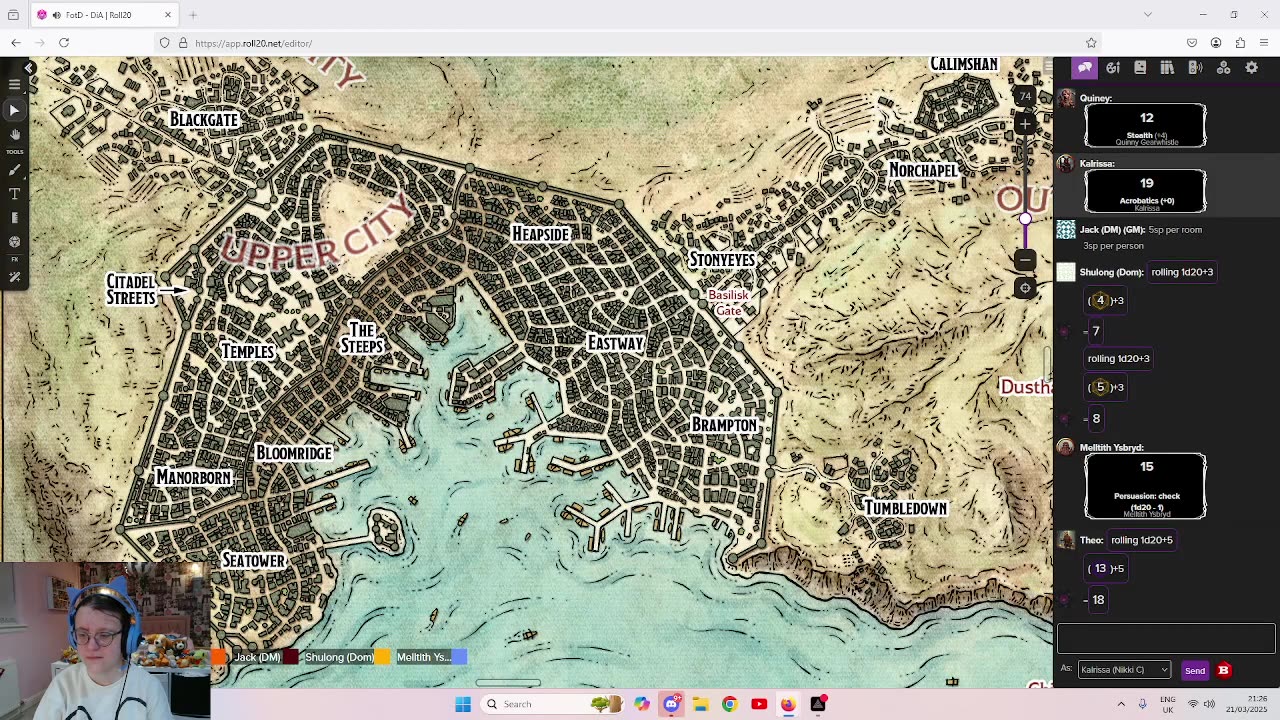Click the Send button
1280x720 pixels.
click(1195, 670)
